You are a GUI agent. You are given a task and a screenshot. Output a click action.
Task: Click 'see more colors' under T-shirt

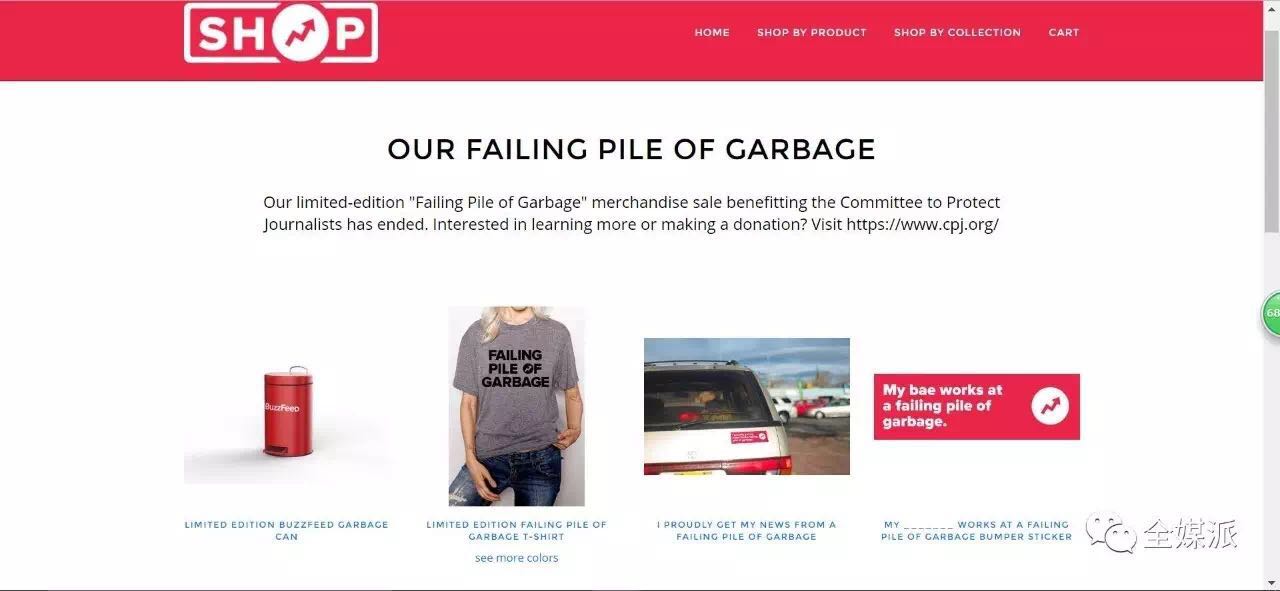pyautogui.click(x=516, y=558)
